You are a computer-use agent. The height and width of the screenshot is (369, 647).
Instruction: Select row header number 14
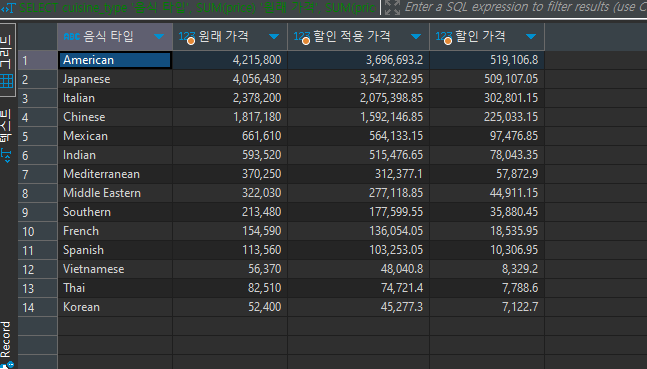(x=38, y=307)
